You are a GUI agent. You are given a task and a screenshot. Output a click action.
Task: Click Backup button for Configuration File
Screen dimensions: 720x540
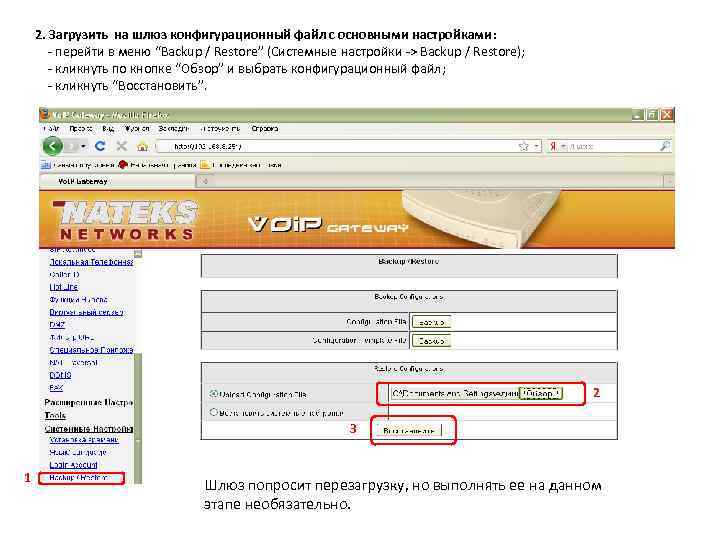pos(431,322)
